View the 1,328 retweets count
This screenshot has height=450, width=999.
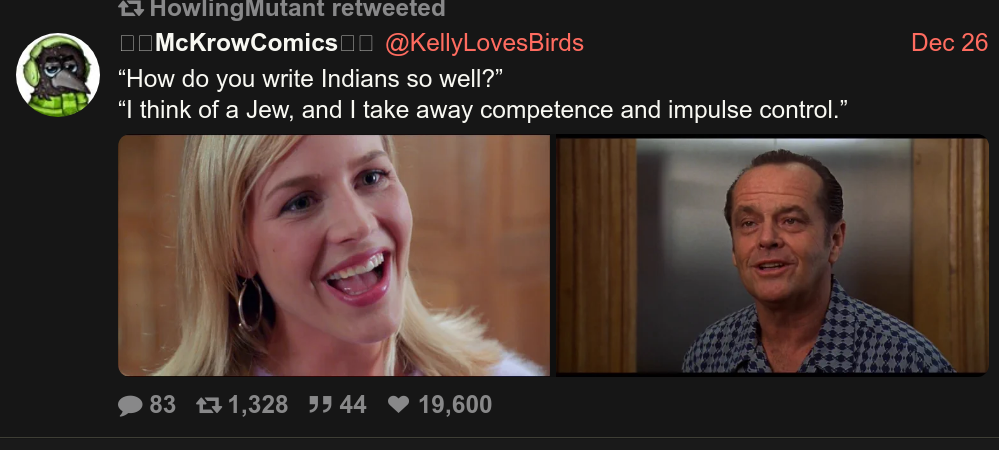258,405
